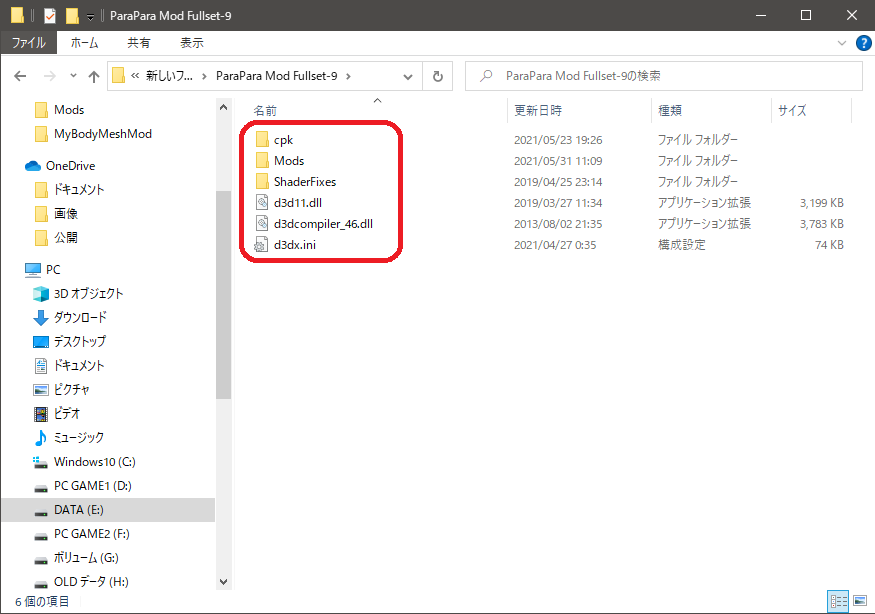Image resolution: width=875 pixels, height=614 pixels.
Task: Click the 構成設定 type cell
Action: tap(681, 245)
